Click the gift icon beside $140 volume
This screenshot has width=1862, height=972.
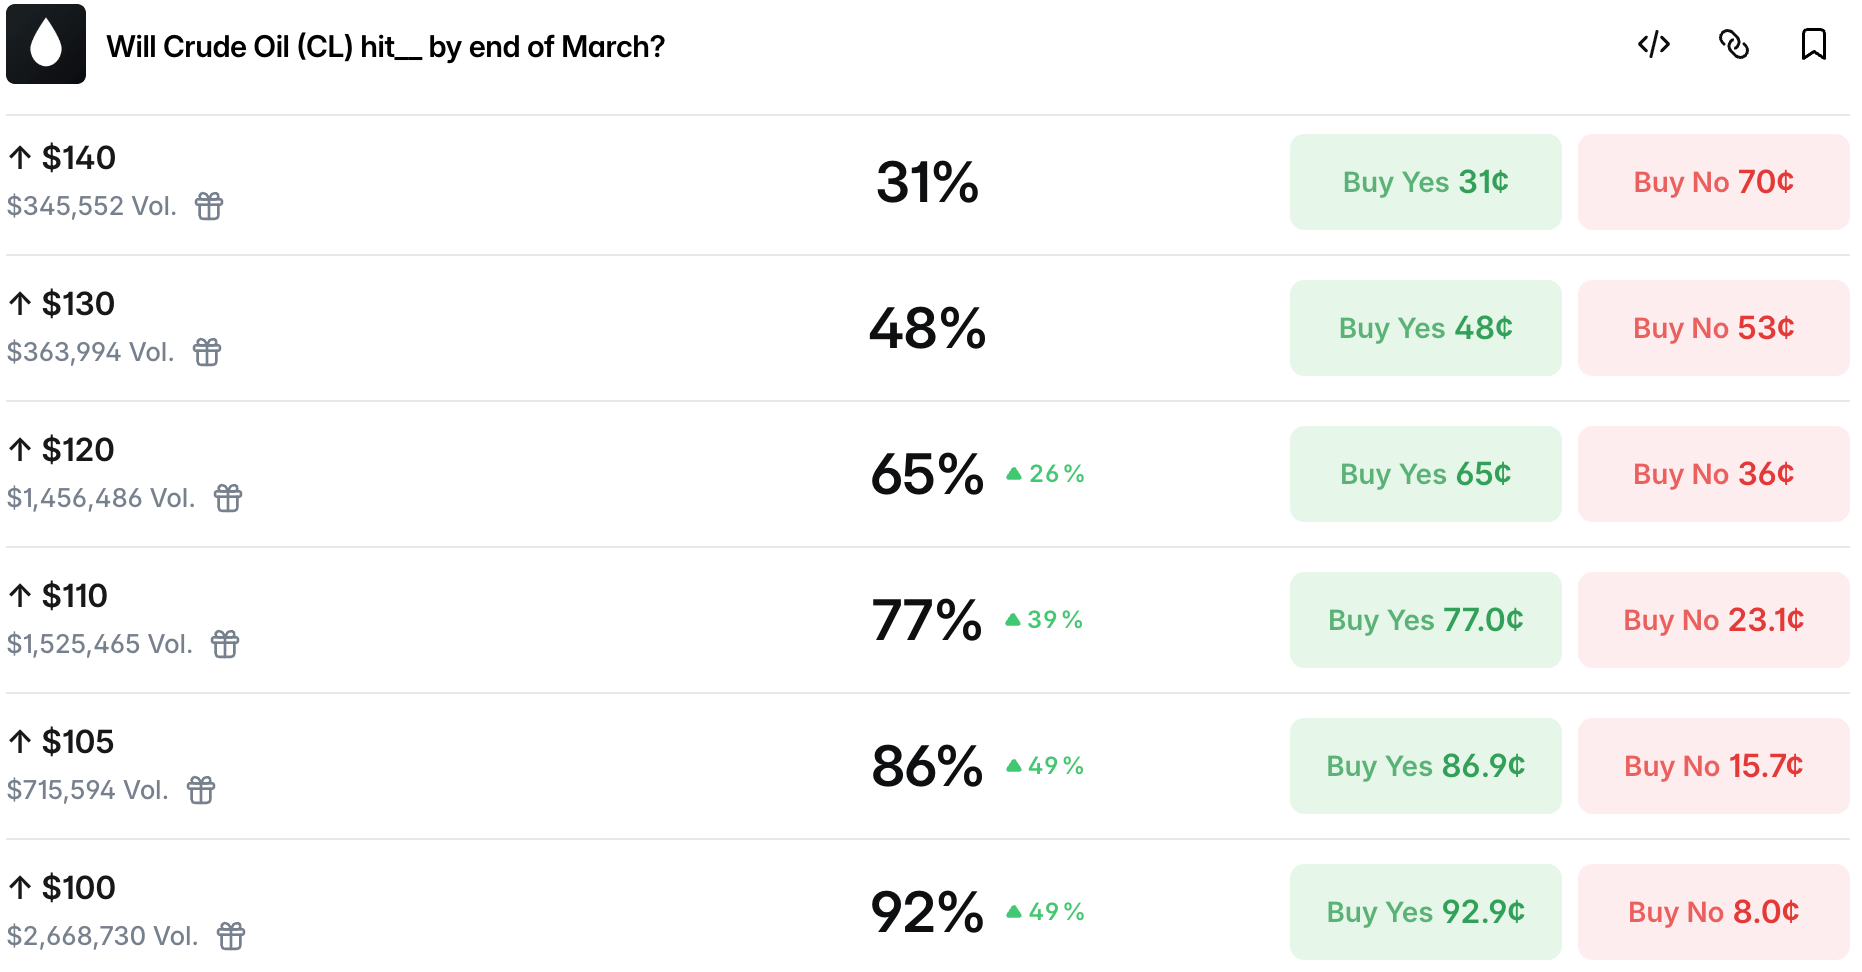(209, 206)
